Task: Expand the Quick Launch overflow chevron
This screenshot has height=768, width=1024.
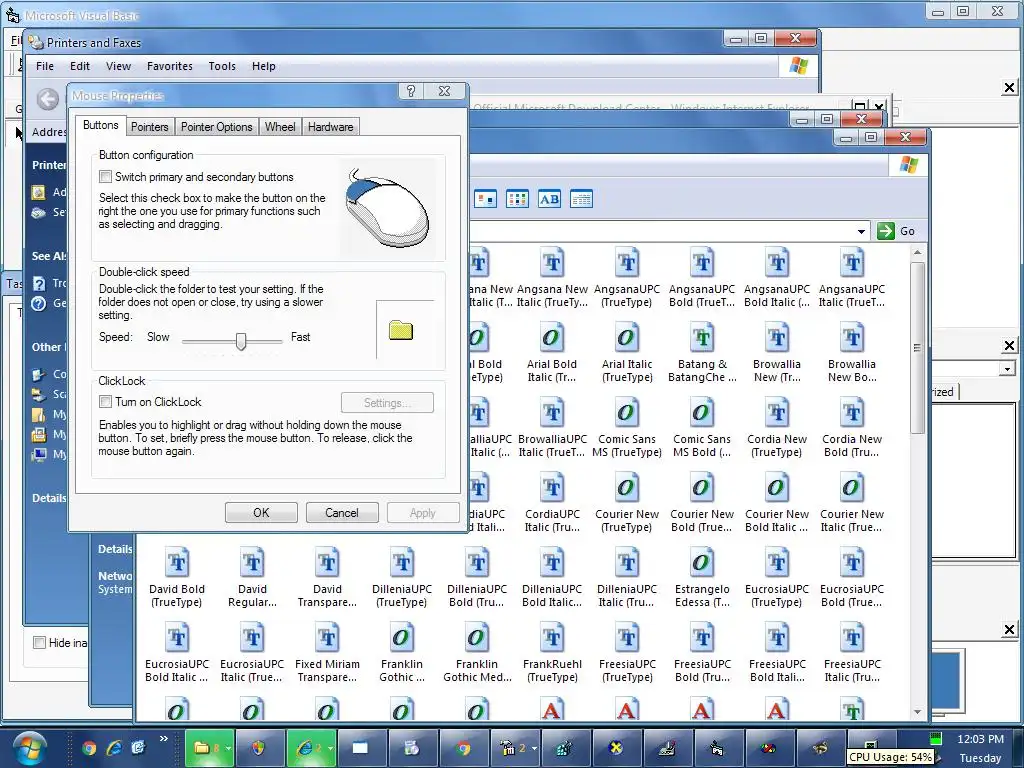Action: pos(163,739)
